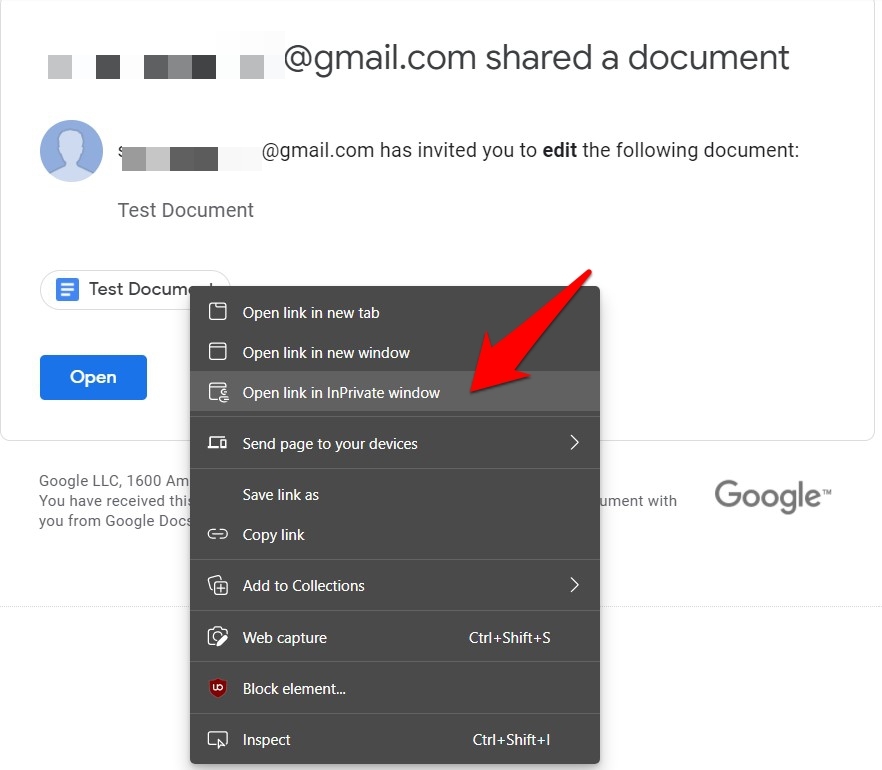This screenshot has height=770, width=882.
Task: Choose Open link in new tab
Action: pyautogui.click(x=395, y=312)
